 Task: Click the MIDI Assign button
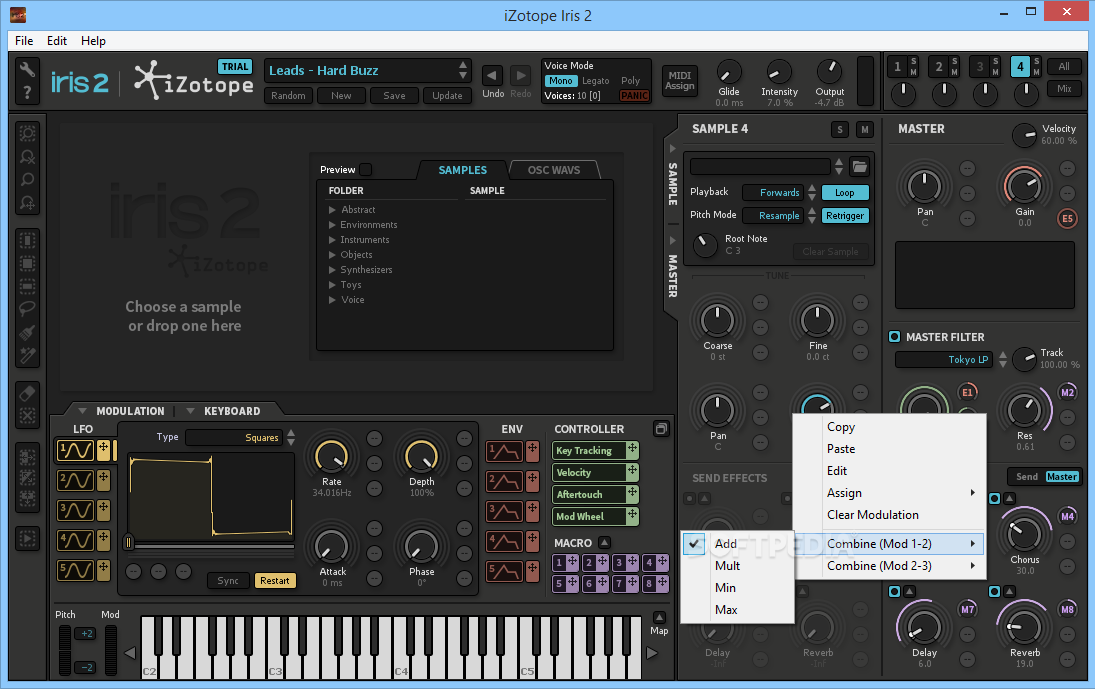pyautogui.click(x=679, y=80)
